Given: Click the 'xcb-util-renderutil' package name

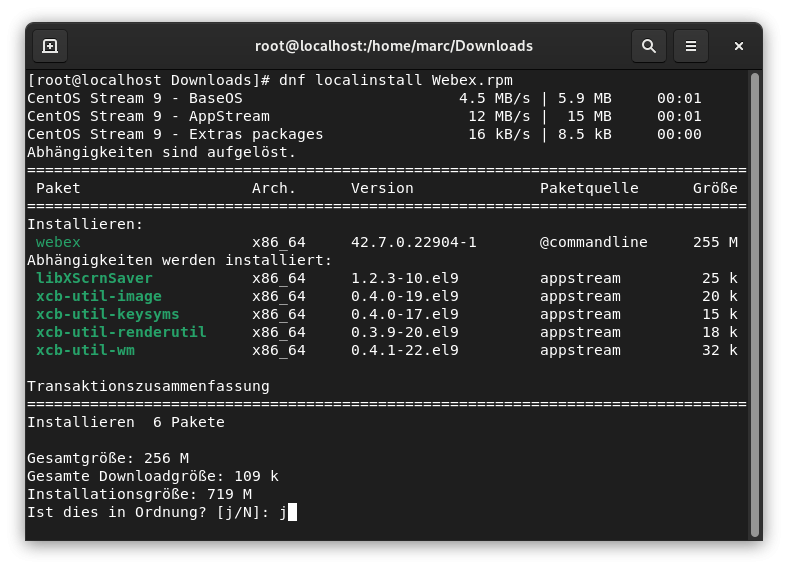Looking at the screenshot, I should coord(121,333).
